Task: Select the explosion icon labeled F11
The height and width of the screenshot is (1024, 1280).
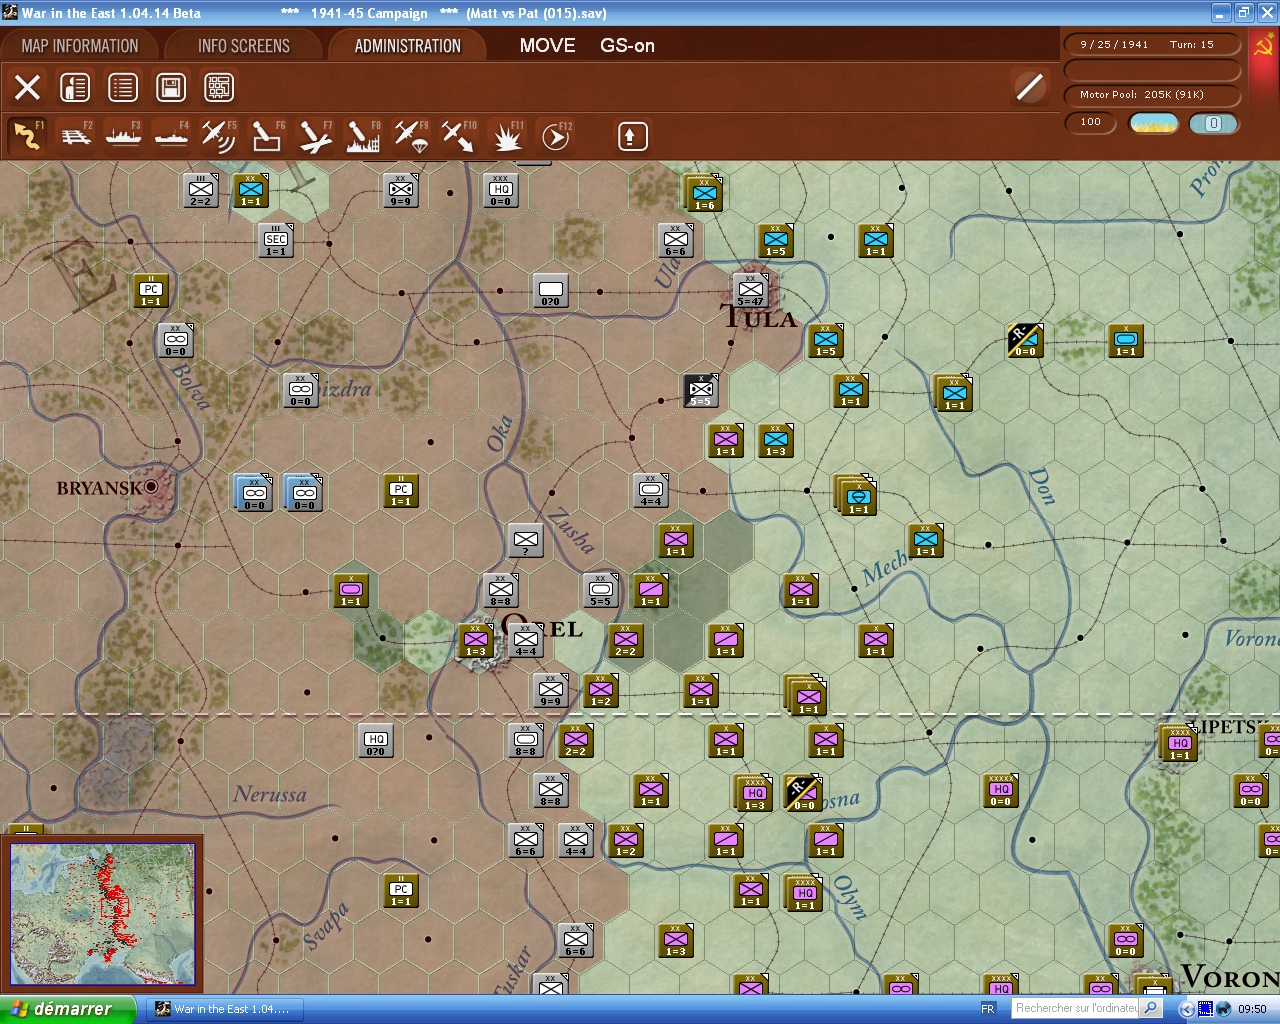Action: [507, 136]
